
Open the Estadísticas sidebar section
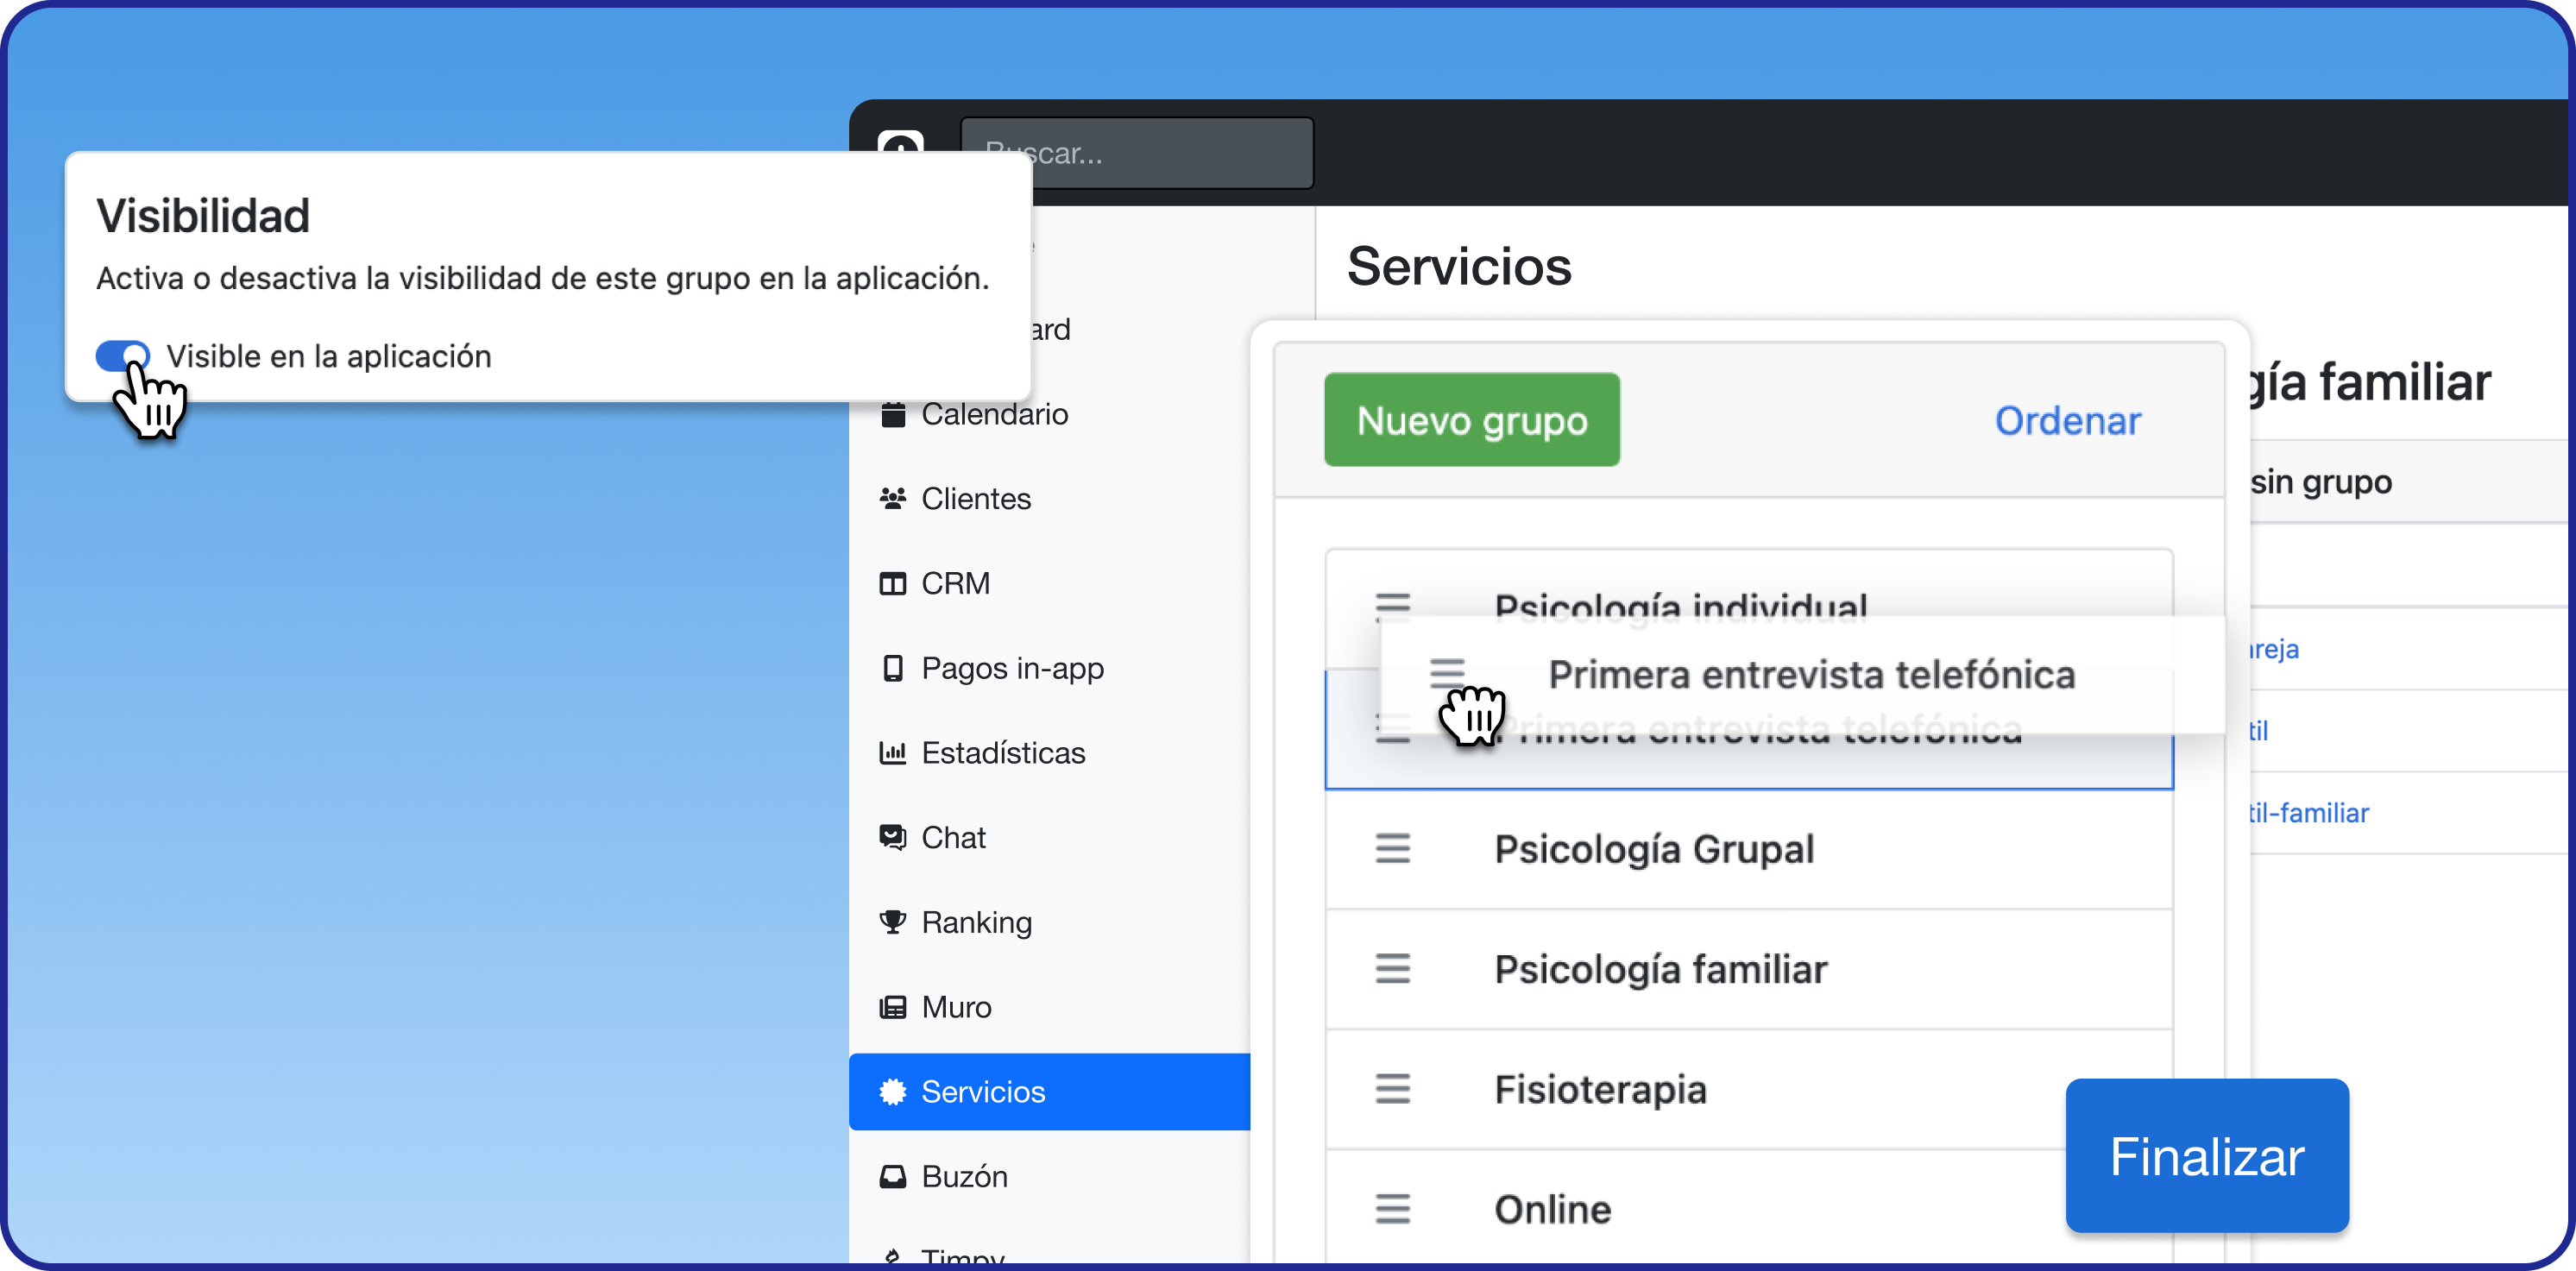1002,752
